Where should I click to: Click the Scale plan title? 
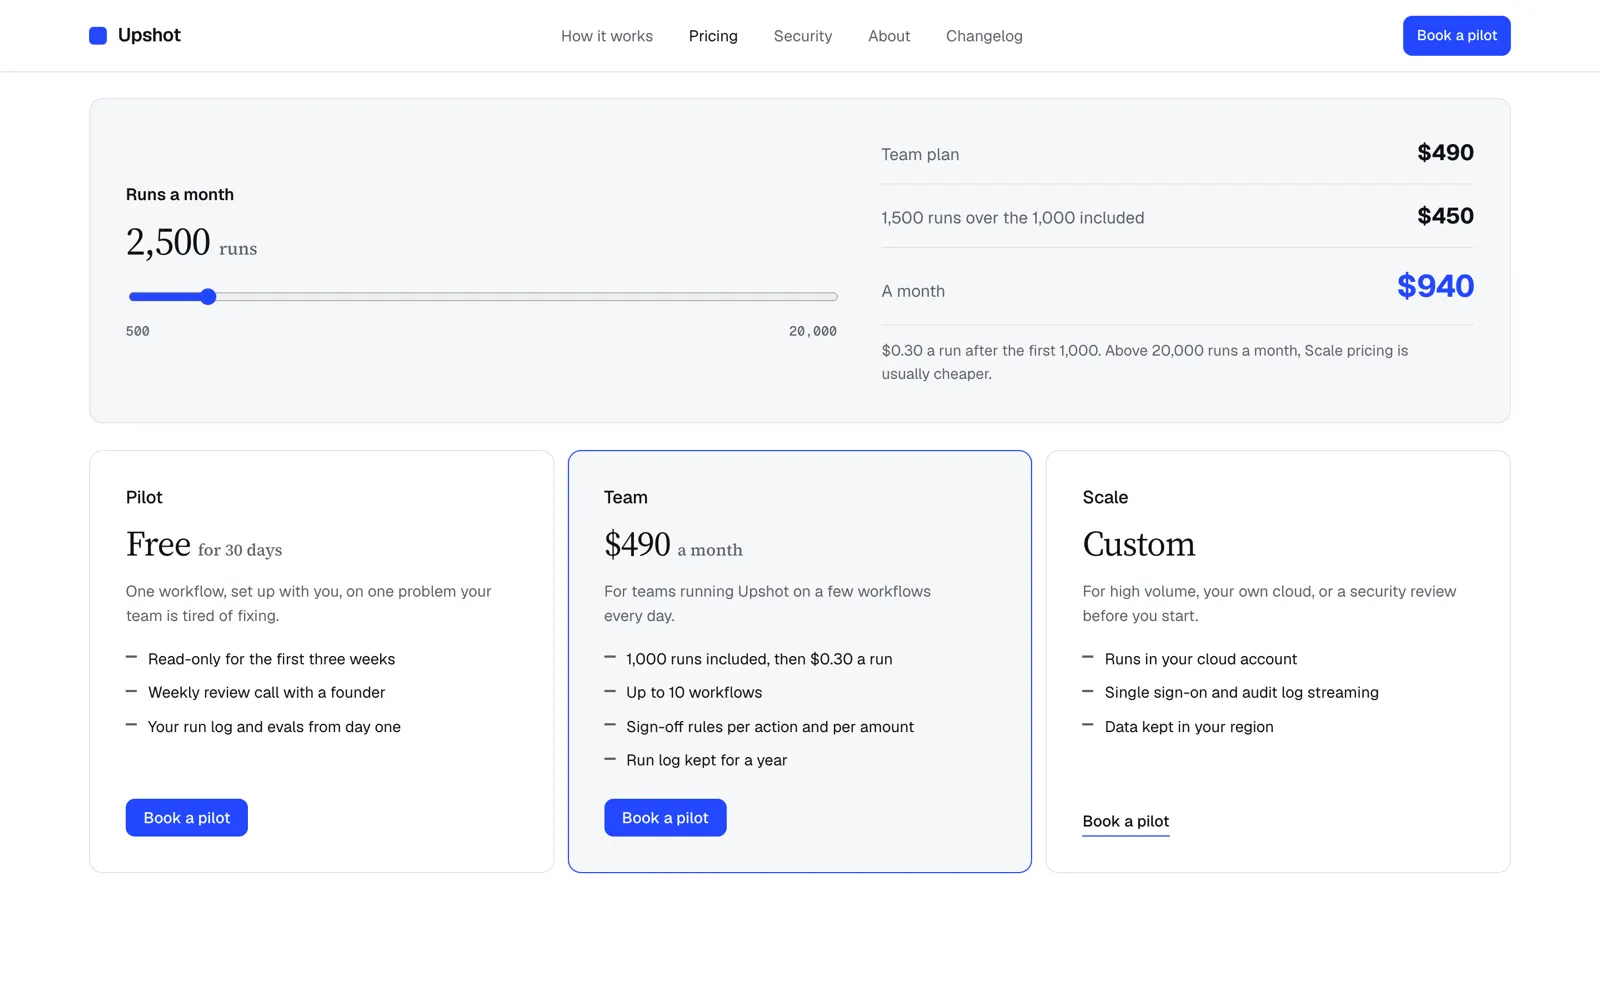point(1105,497)
